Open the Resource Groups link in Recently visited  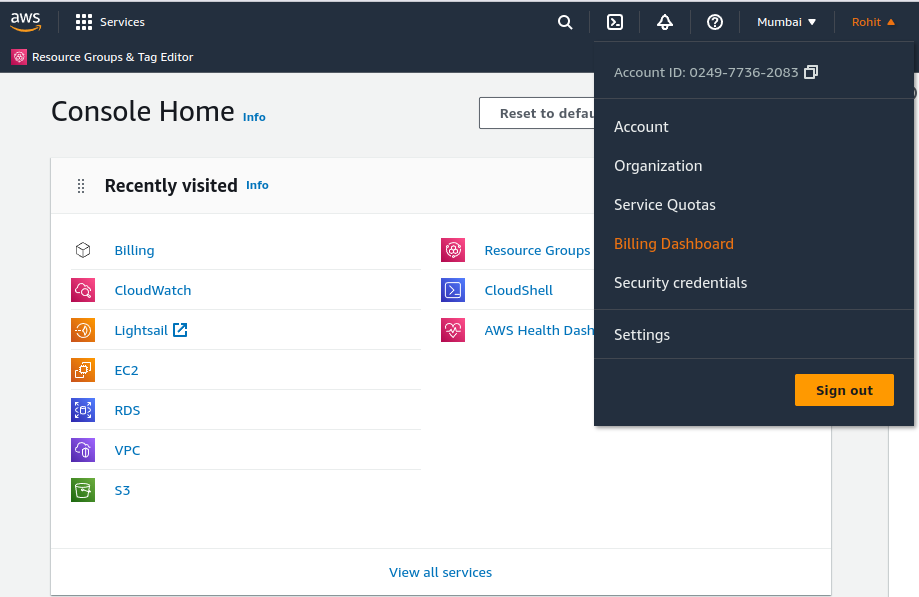point(537,250)
